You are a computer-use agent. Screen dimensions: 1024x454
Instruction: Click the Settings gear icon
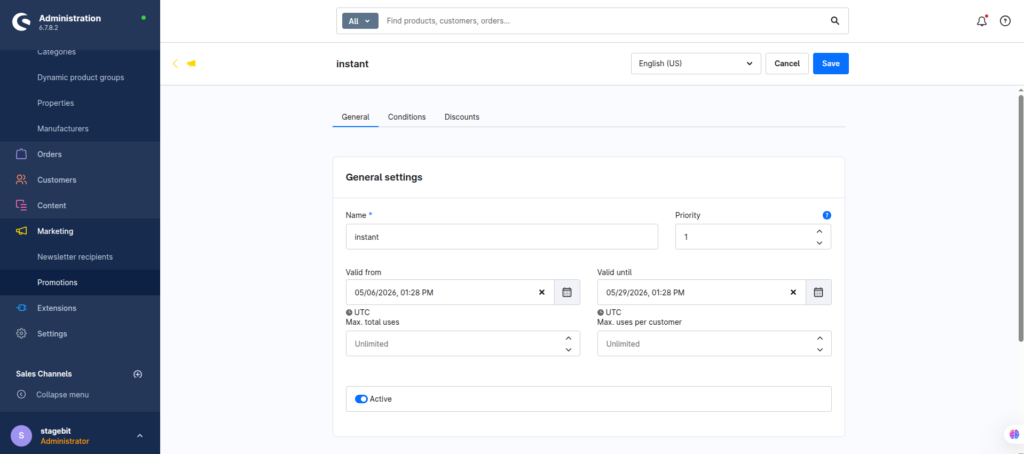click(22, 333)
